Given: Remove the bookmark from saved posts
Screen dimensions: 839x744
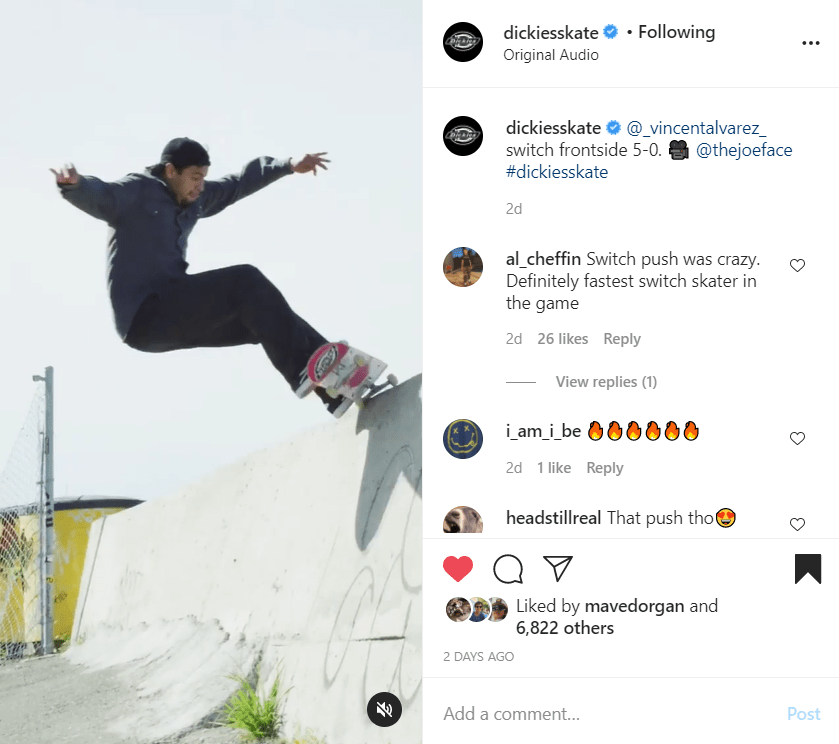Looking at the screenshot, I should pyautogui.click(x=808, y=568).
